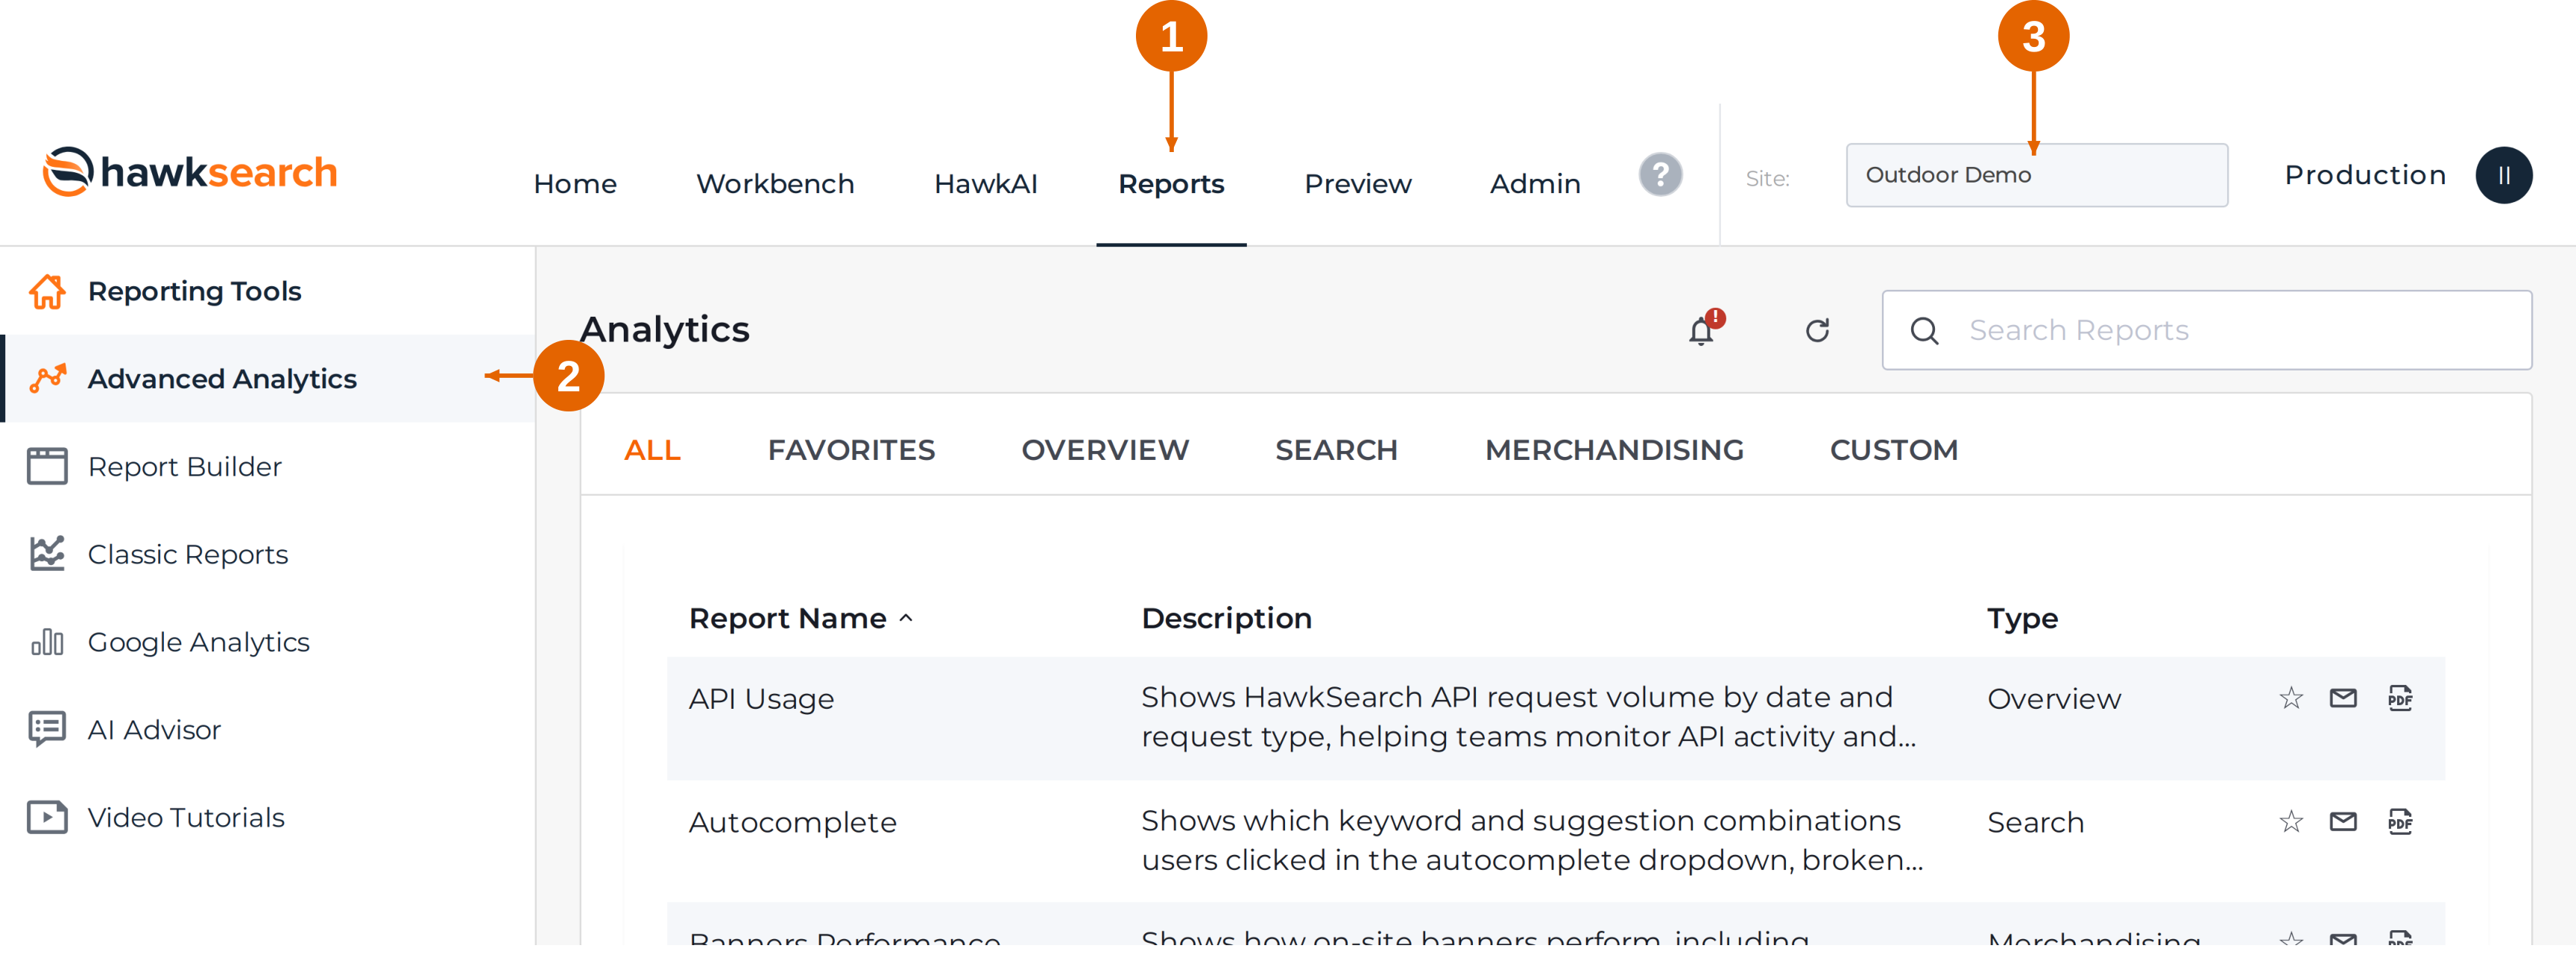Click the Video Tutorials play icon
This screenshot has height=966, width=2576.
47,817
